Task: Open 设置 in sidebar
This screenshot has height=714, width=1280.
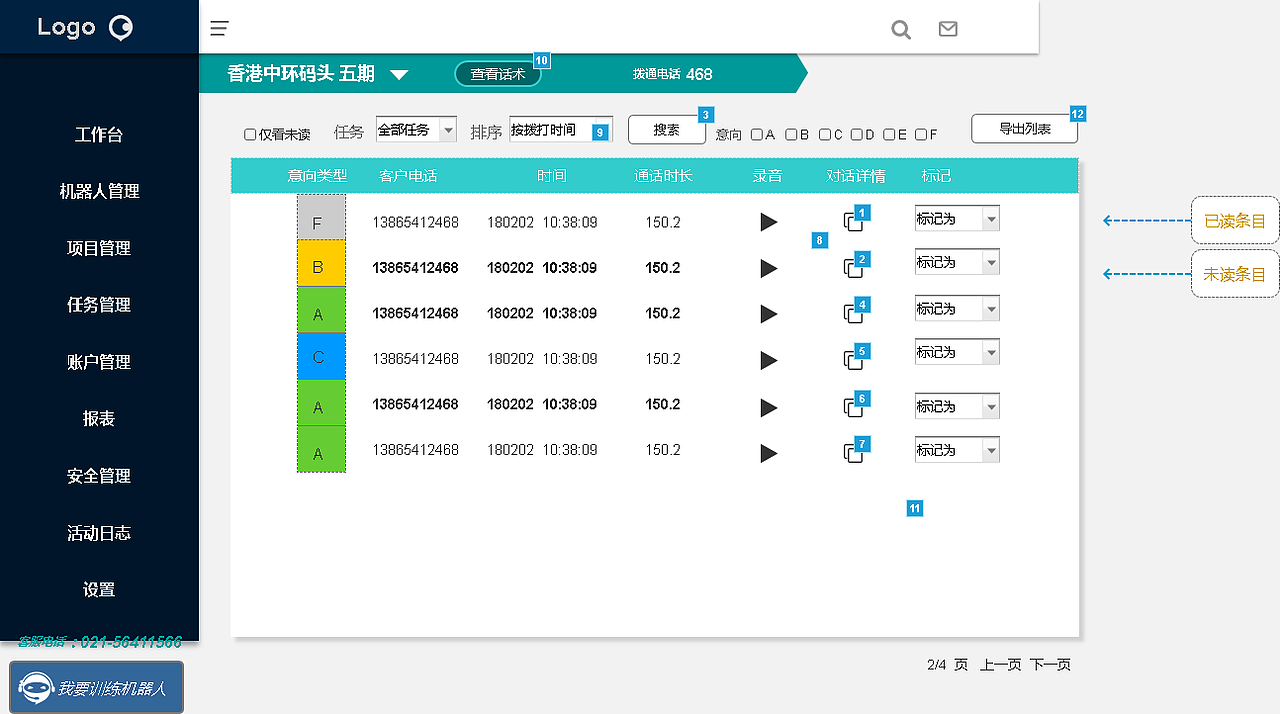Action: point(99,591)
